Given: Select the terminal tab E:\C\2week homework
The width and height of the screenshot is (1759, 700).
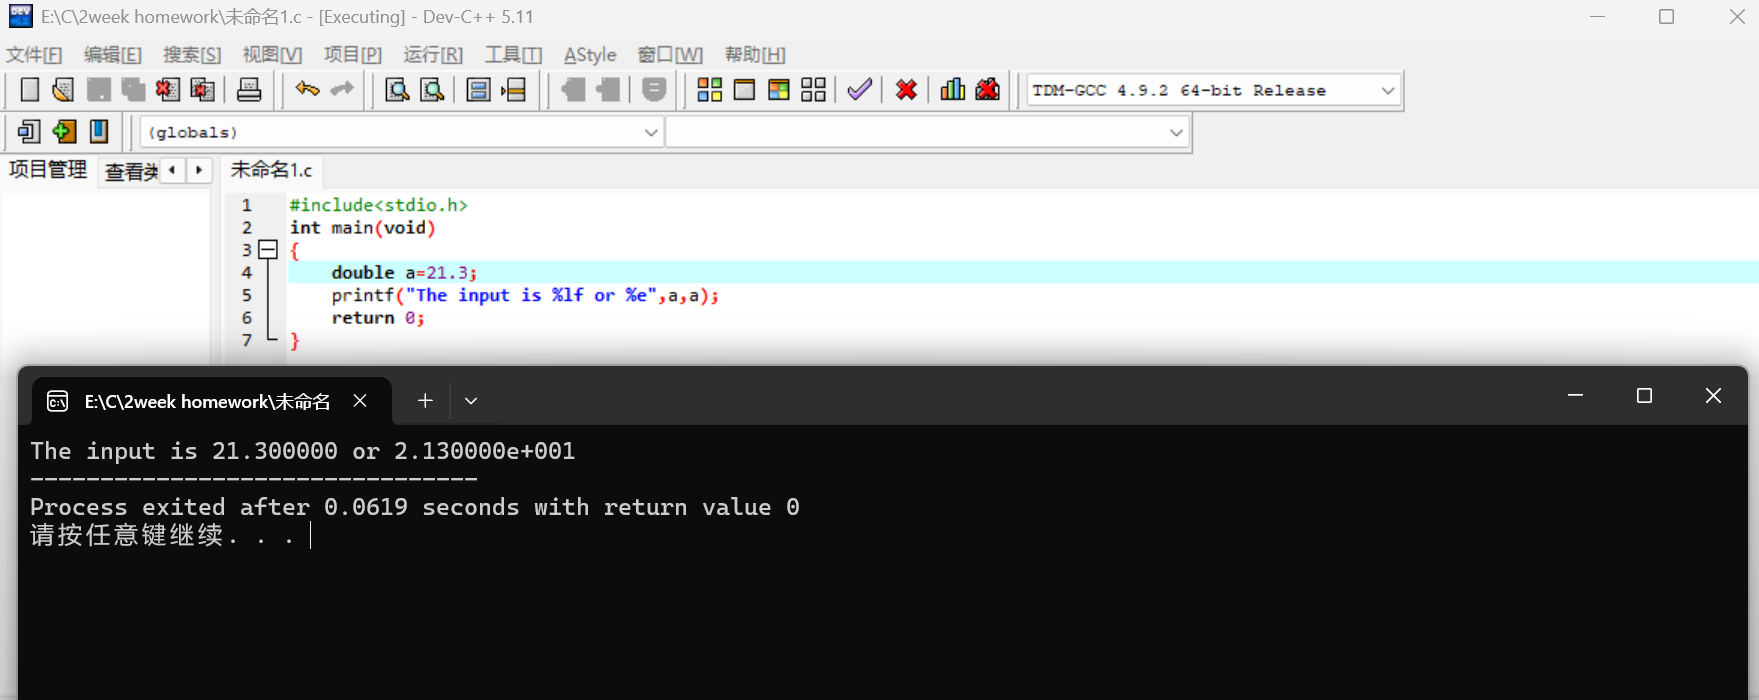Looking at the screenshot, I should pos(207,401).
